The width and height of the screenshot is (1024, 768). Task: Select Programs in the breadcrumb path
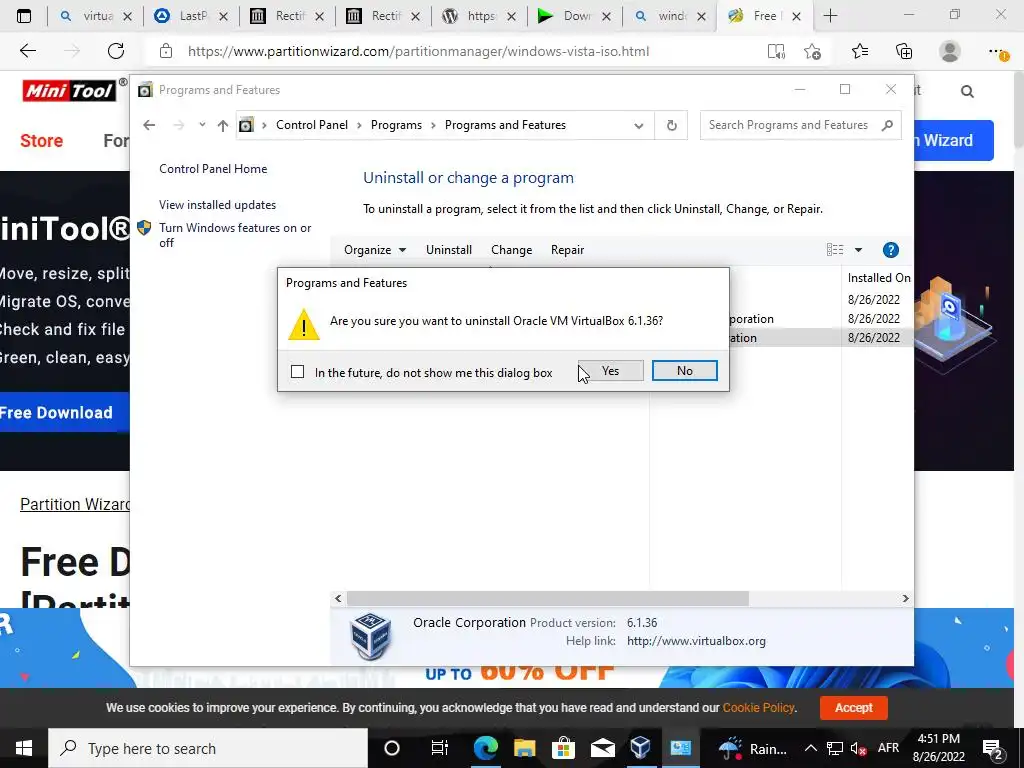click(396, 125)
